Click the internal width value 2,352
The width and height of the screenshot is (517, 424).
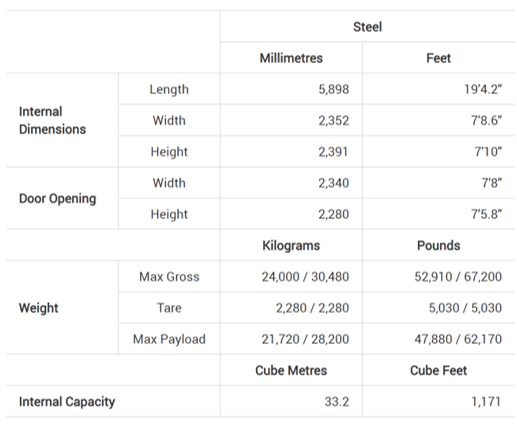[334, 121]
